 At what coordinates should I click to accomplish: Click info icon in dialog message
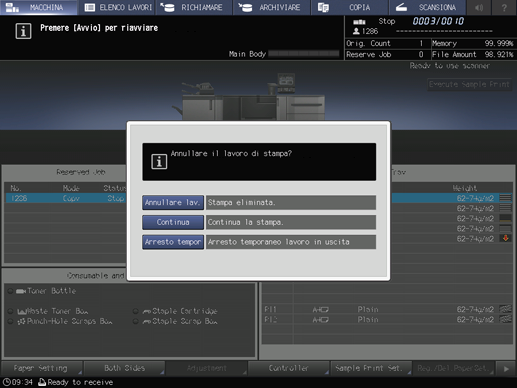click(x=159, y=162)
